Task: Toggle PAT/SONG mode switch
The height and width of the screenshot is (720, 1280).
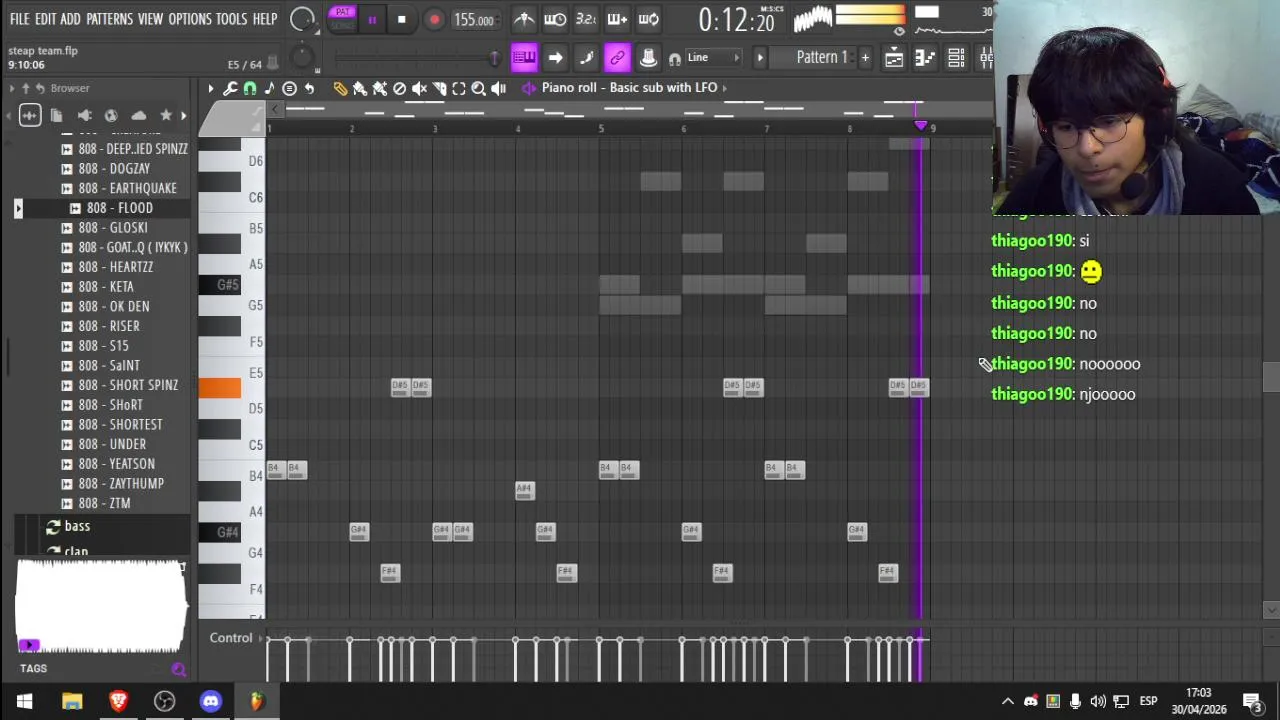Action: [x=342, y=19]
